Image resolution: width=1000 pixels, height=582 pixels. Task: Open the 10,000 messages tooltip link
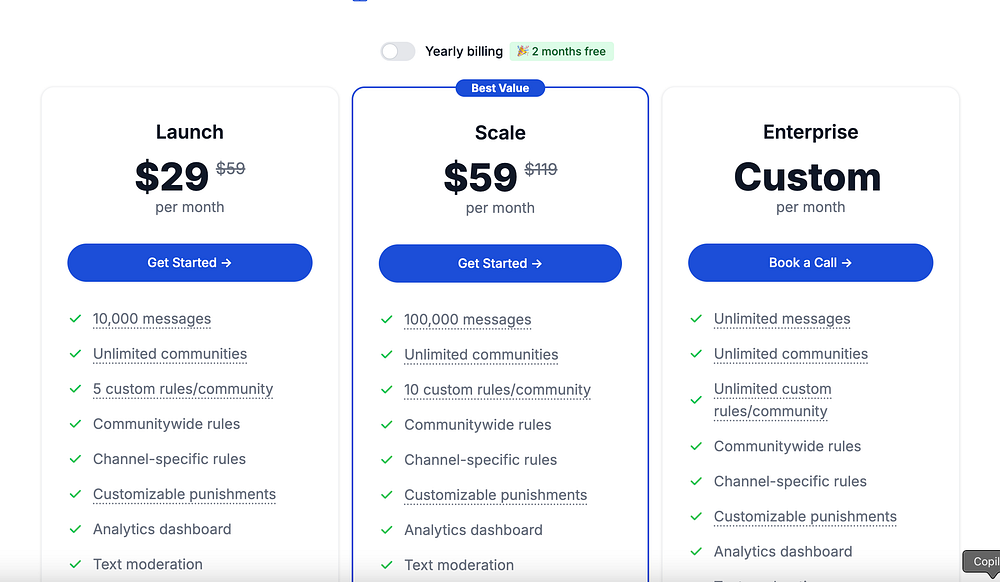pos(152,319)
